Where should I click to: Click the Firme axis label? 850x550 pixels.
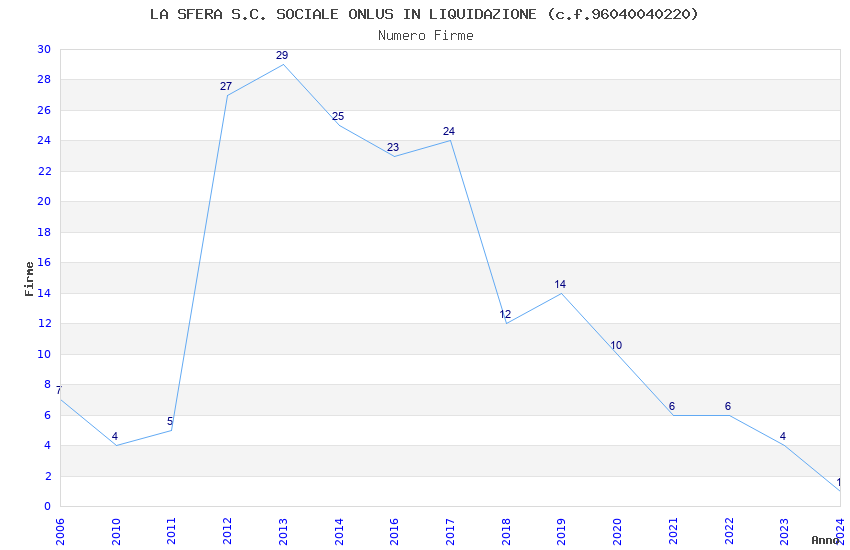[x=29, y=279]
